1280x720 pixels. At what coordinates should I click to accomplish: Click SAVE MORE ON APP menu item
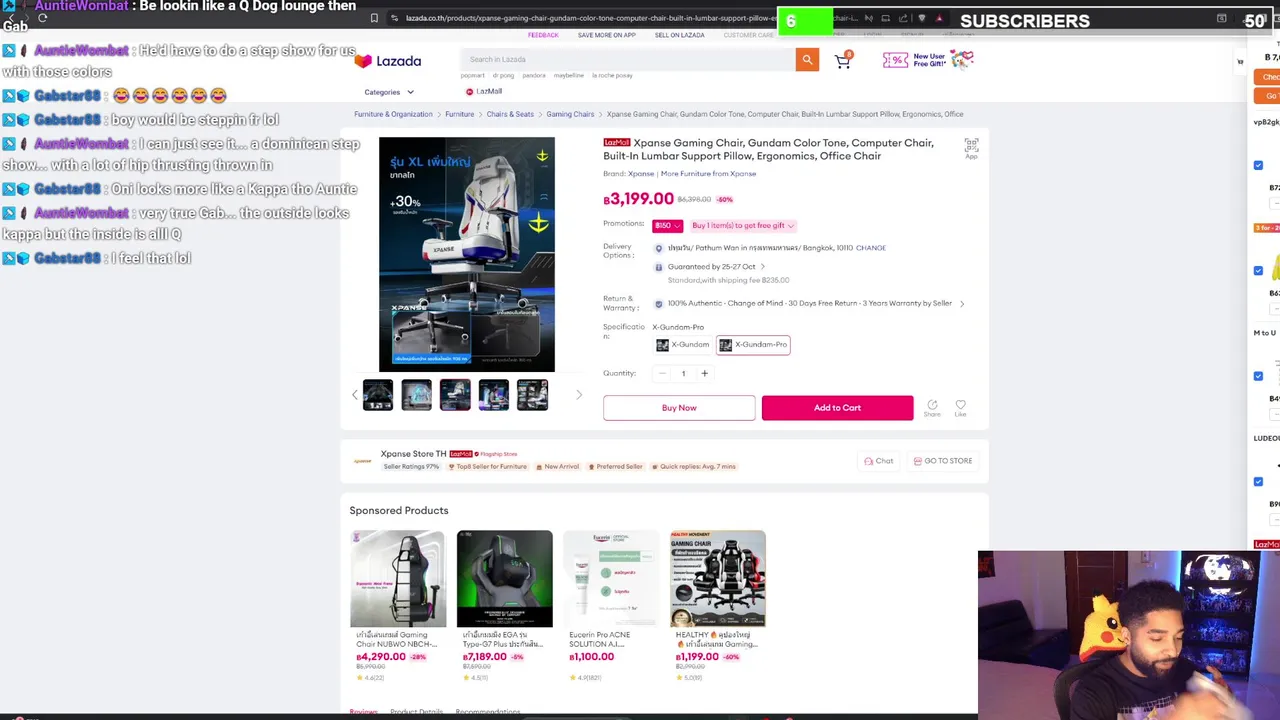606,36
